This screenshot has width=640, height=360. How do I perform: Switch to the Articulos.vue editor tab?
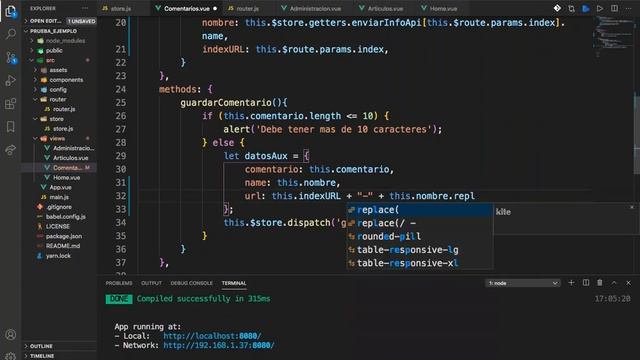click(384, 8)
